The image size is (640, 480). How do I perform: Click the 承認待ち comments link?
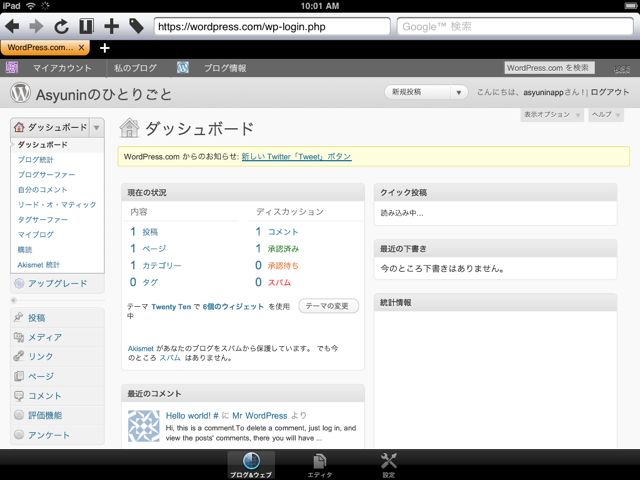[283, 266]
